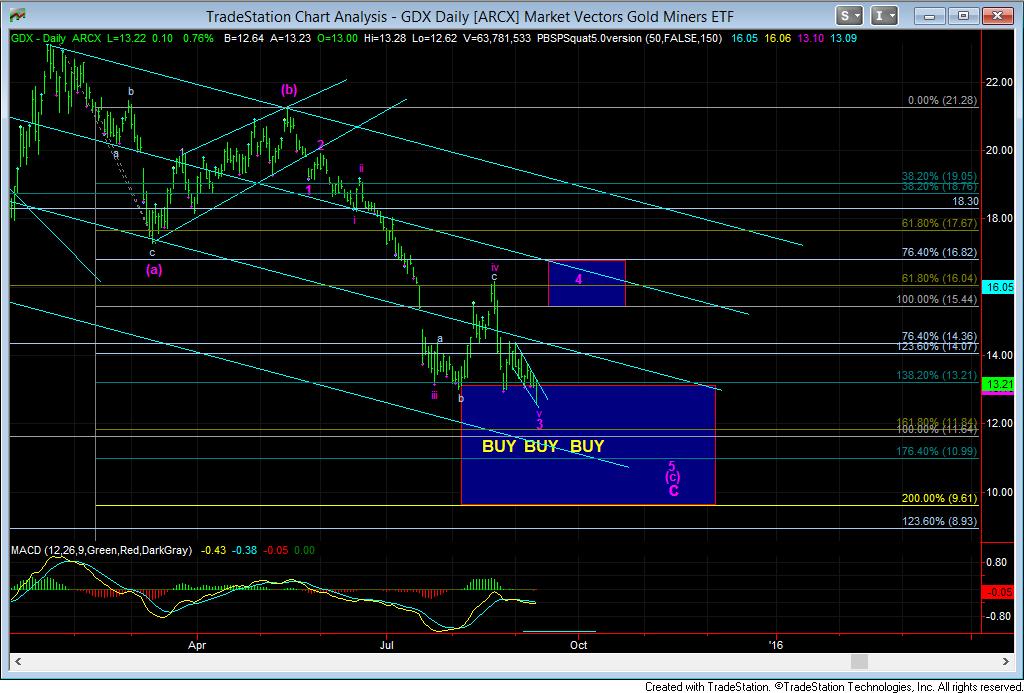Screen dimensions: 1024x693
Task: Click the teal 13.09 indicator value
Action: (843, 39)
